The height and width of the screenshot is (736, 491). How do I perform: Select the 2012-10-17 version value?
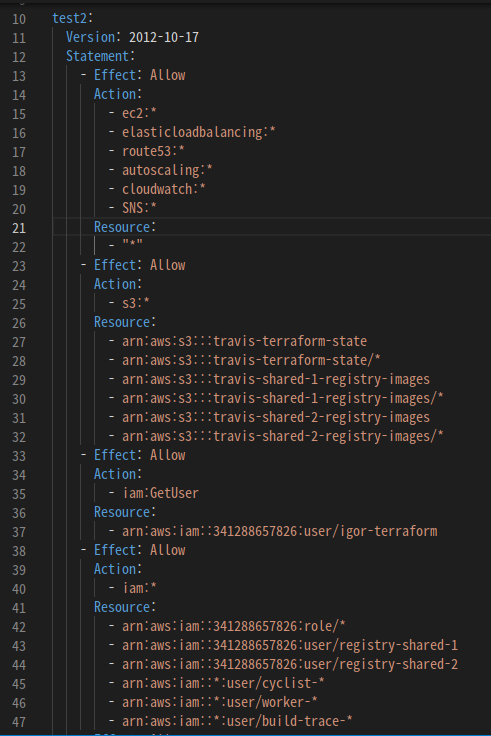(x=164, y=37)
